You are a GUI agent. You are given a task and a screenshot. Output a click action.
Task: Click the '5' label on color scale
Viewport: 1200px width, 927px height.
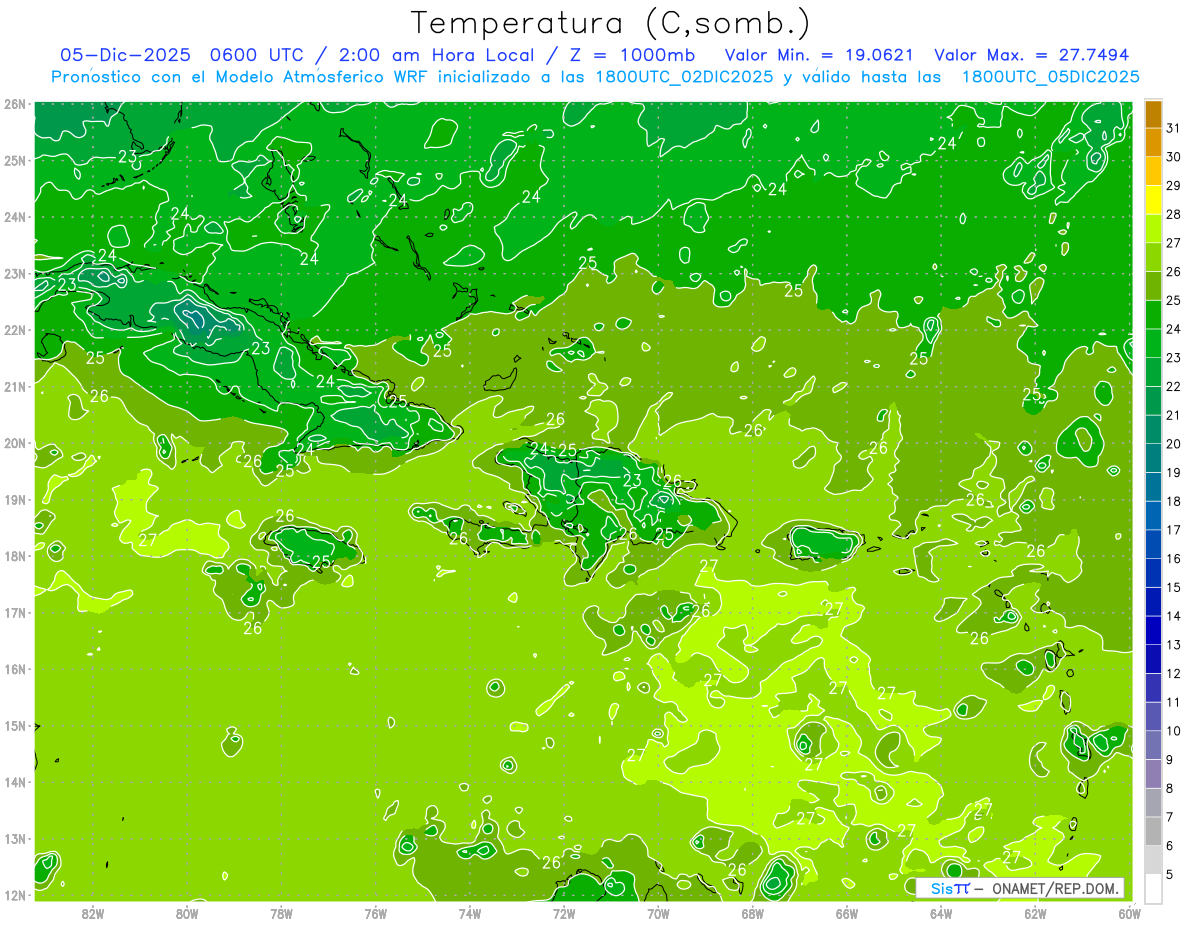[x=1169, y=875]
